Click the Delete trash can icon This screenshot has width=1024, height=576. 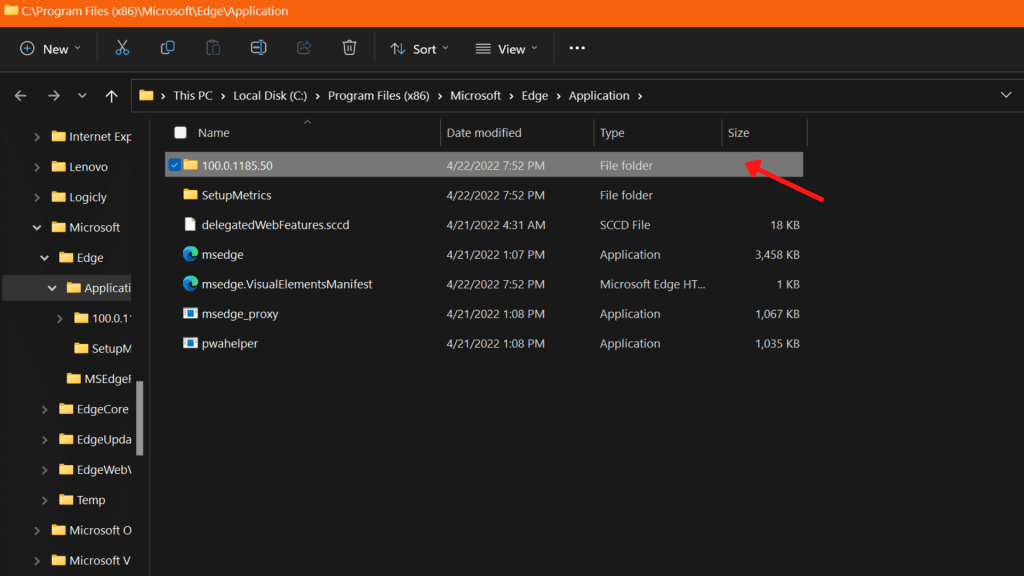(349, 48)
